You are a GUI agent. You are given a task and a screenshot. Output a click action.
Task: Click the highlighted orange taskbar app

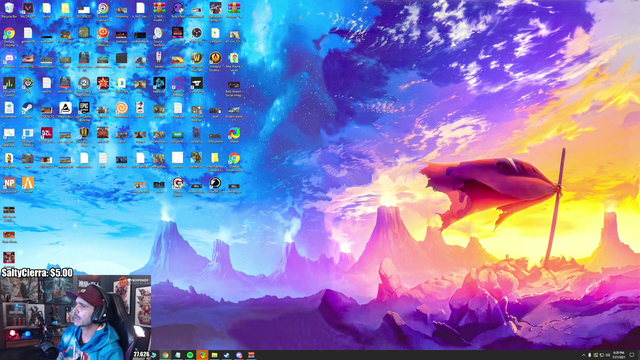[202, 355]
